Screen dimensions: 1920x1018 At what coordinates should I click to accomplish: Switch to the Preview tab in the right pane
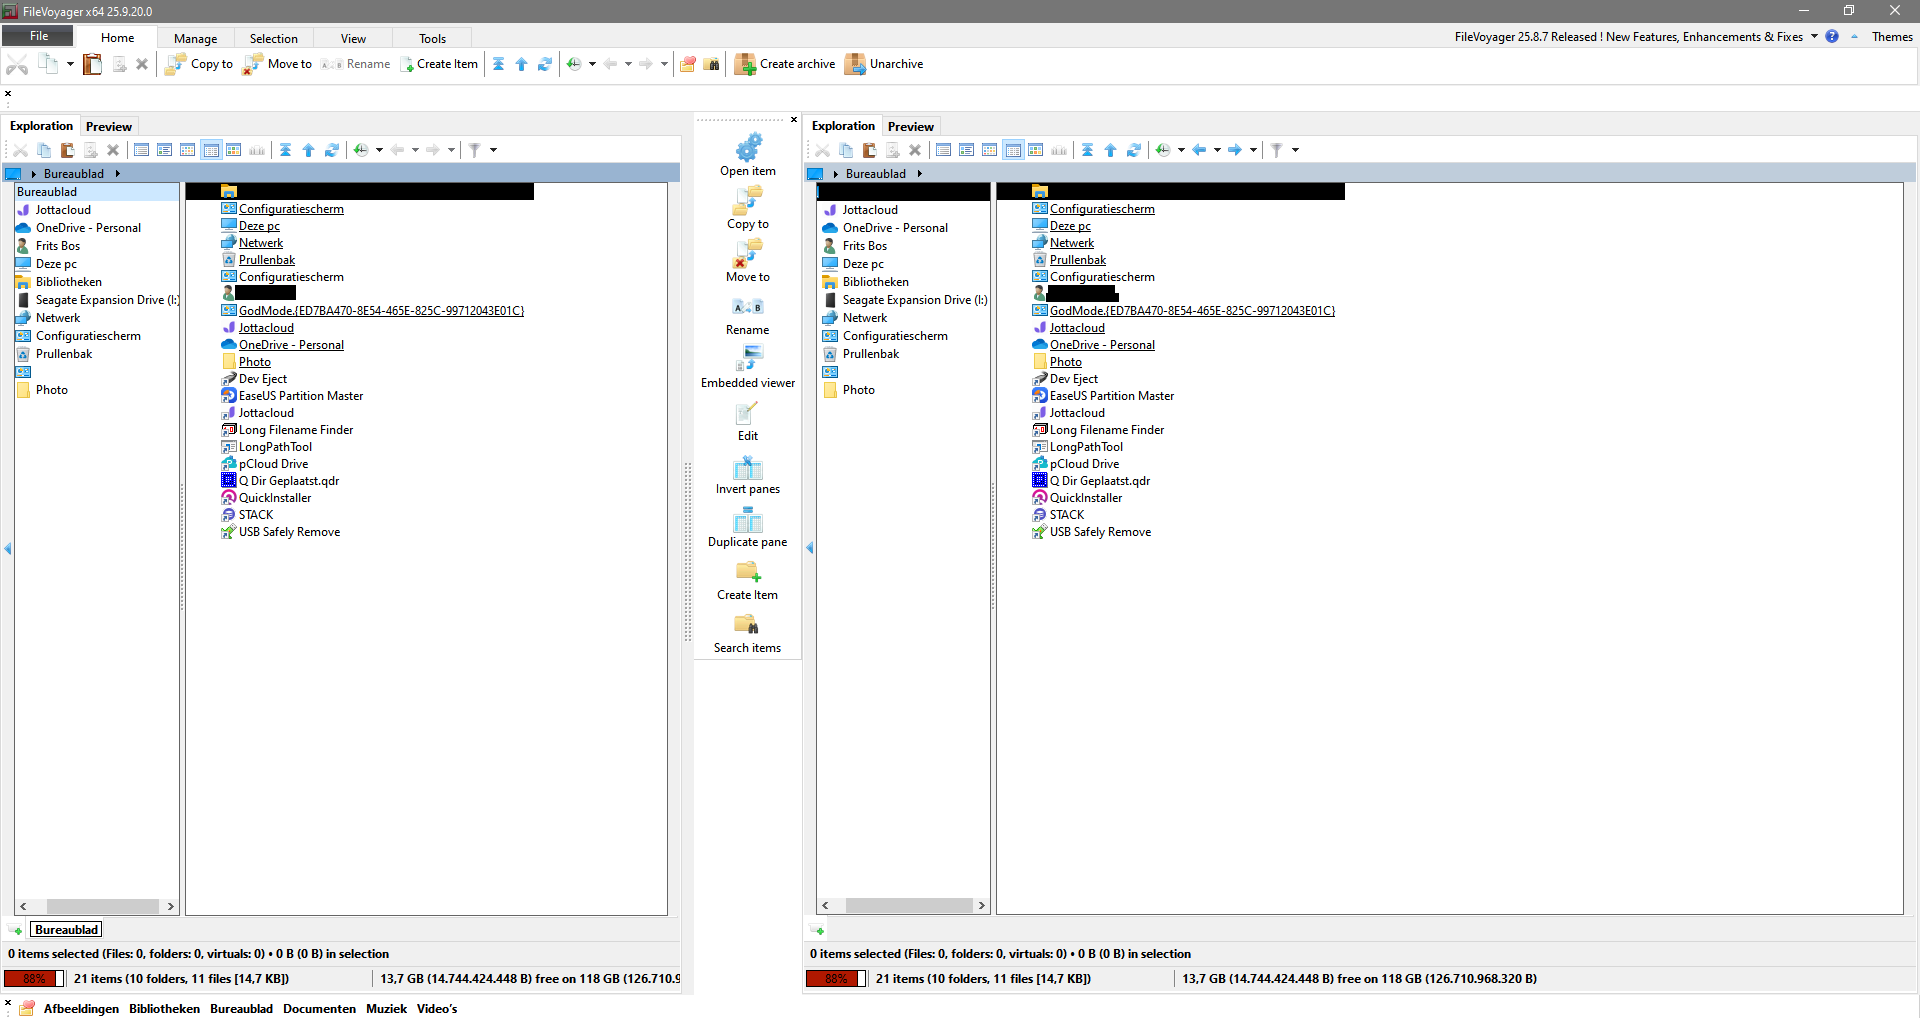click(910, 126)
